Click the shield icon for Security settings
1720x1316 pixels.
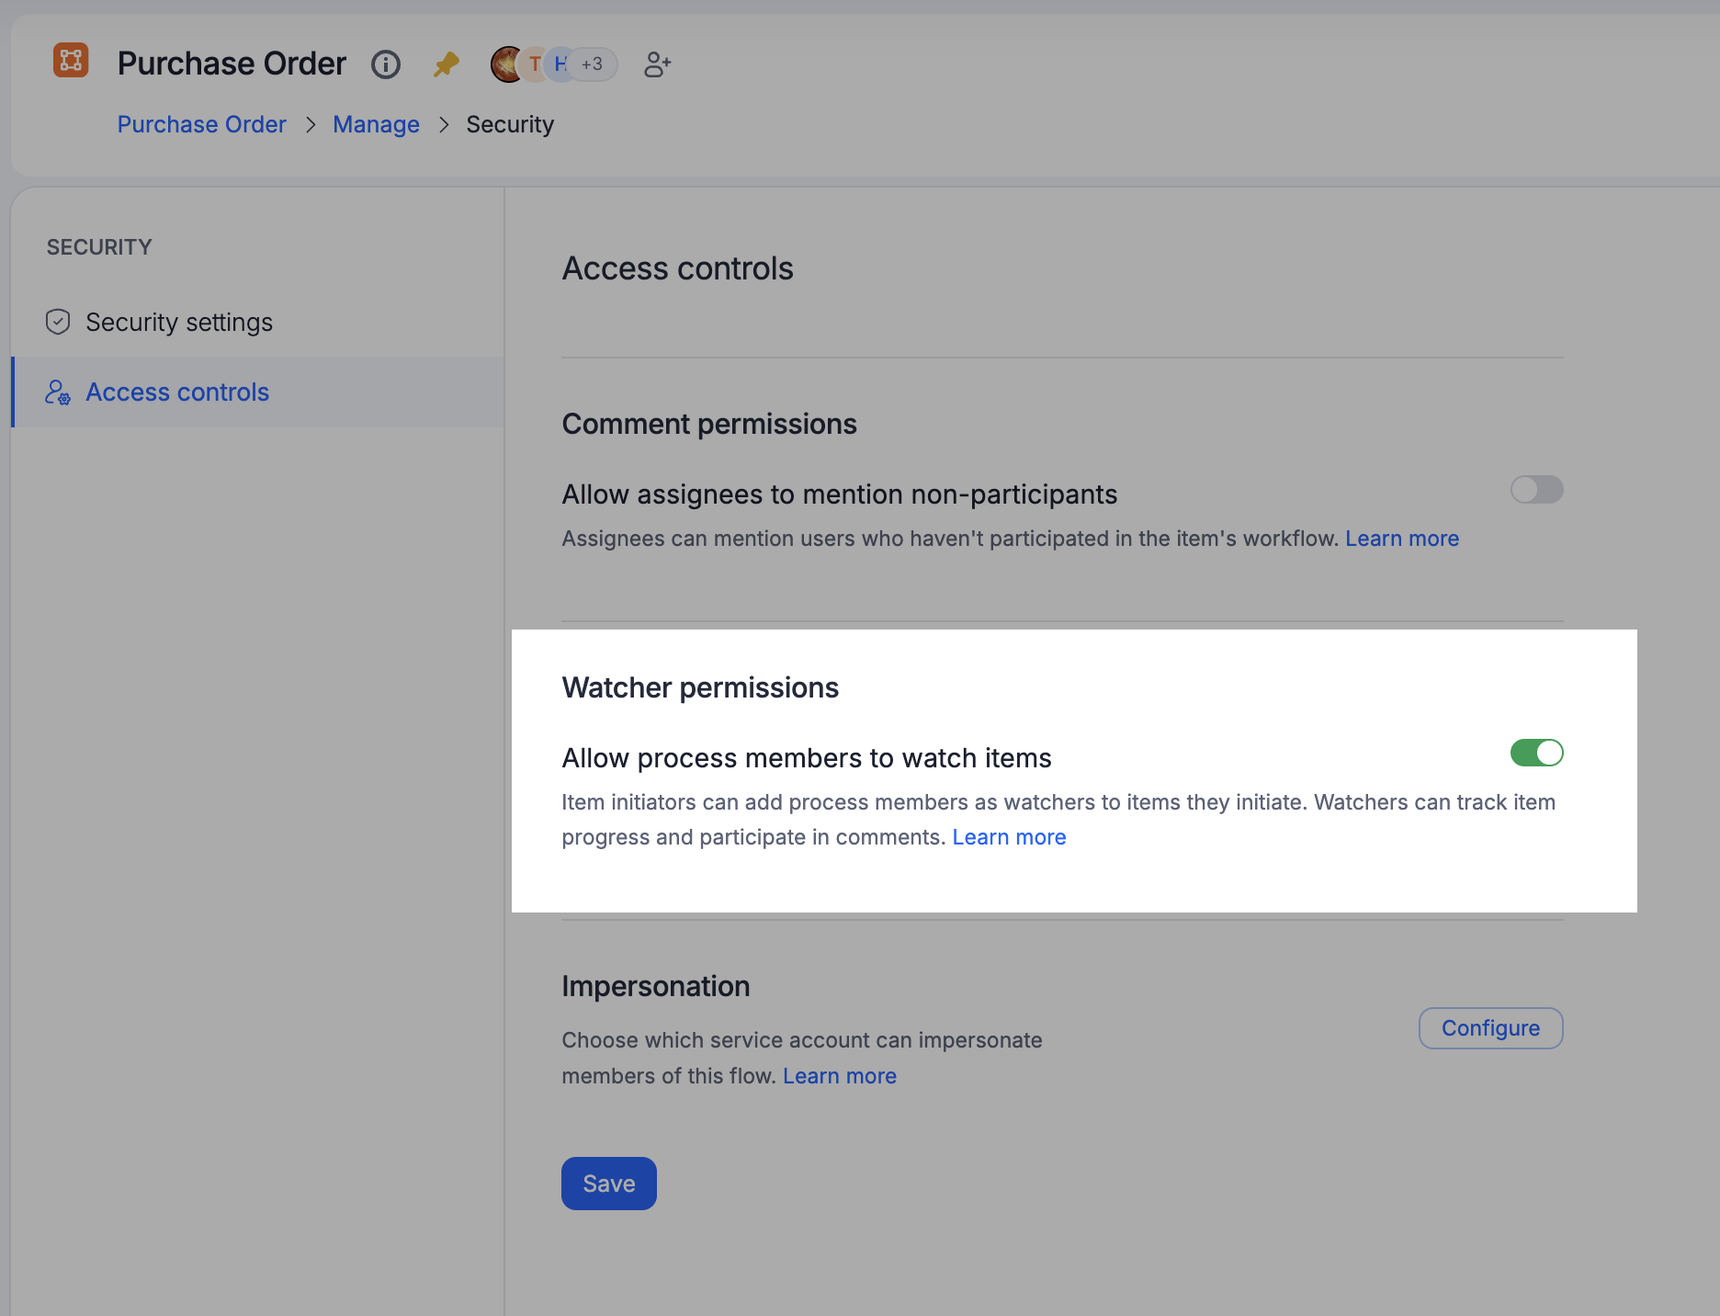pos(58,322)
